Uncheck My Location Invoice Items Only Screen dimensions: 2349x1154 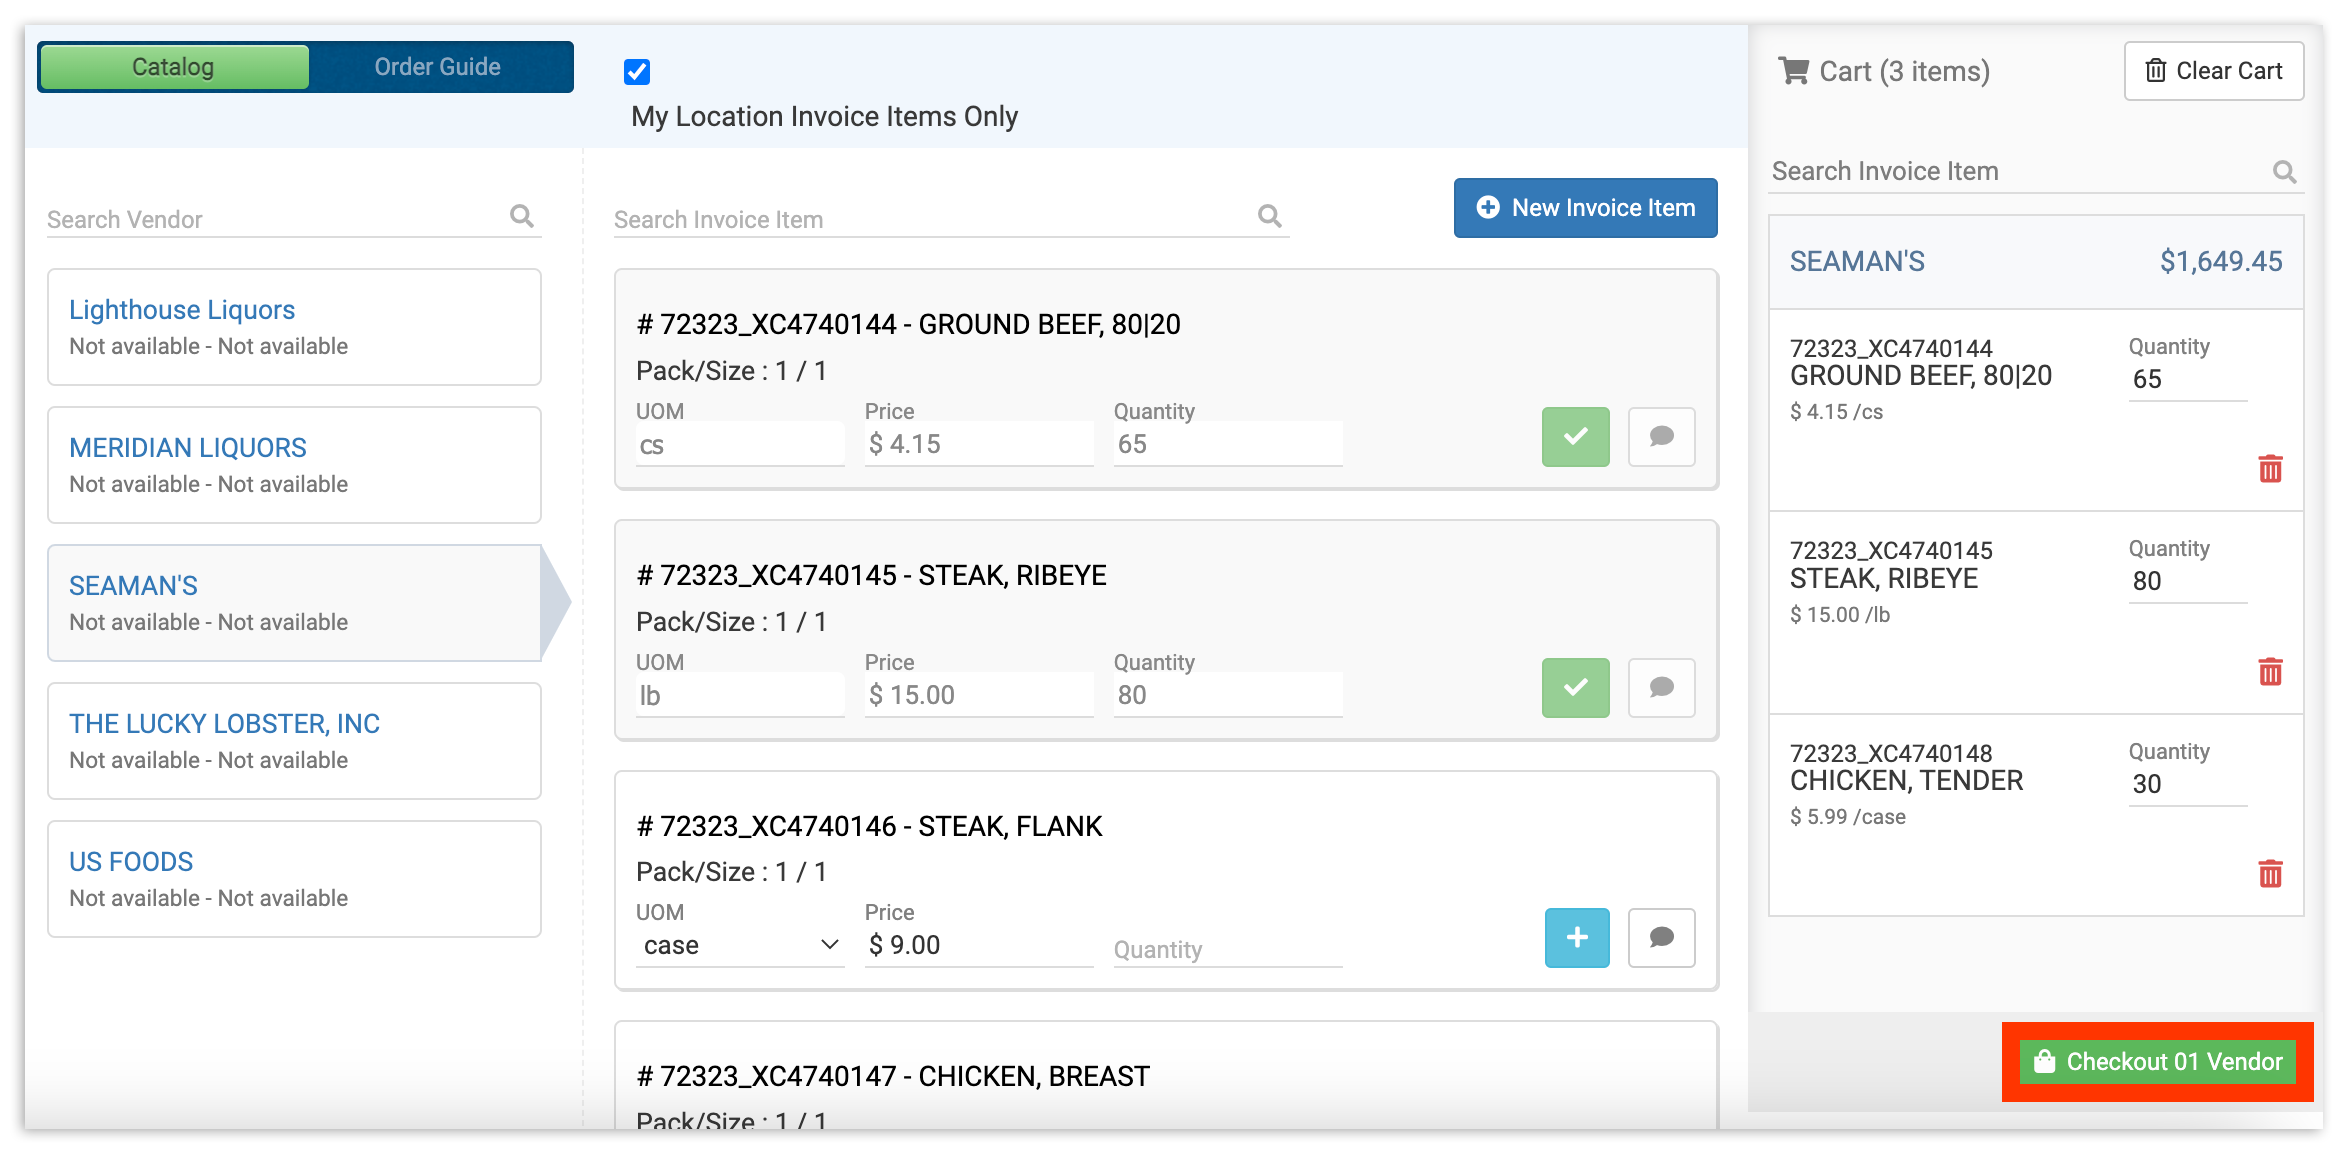click(x=637, y=72)
